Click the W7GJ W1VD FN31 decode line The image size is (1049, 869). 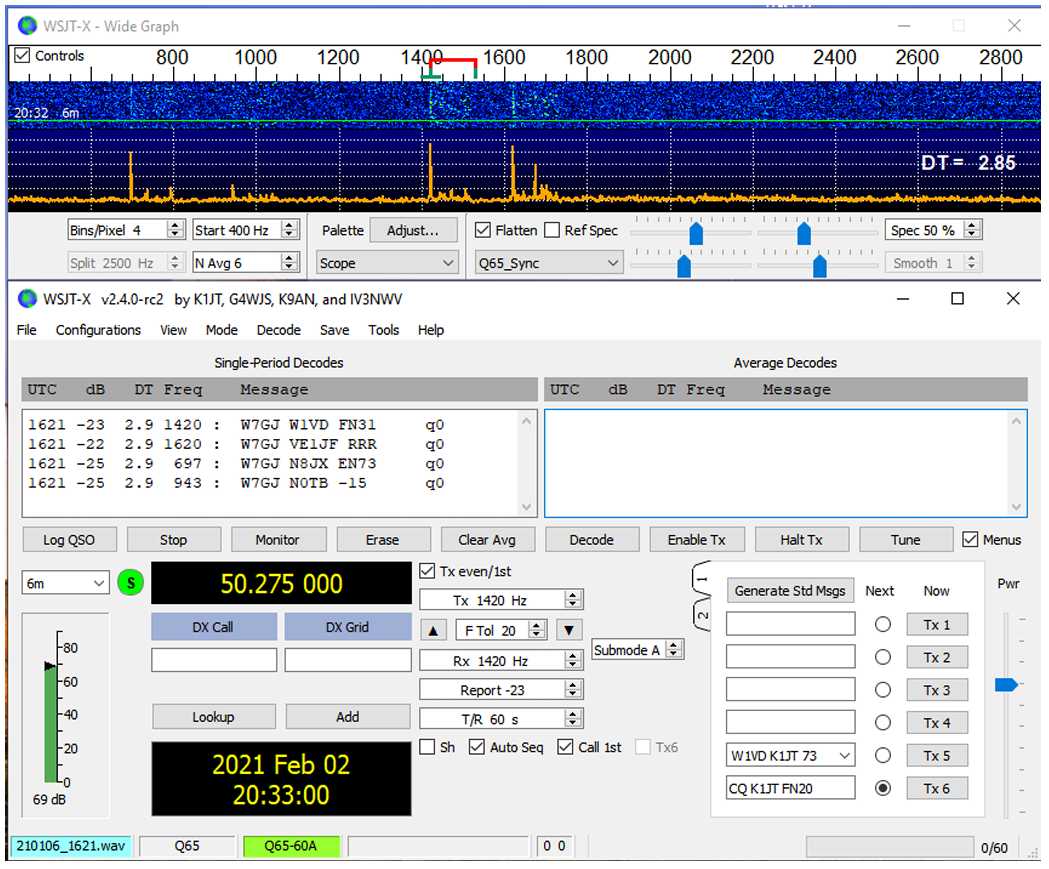click(235, 424)
